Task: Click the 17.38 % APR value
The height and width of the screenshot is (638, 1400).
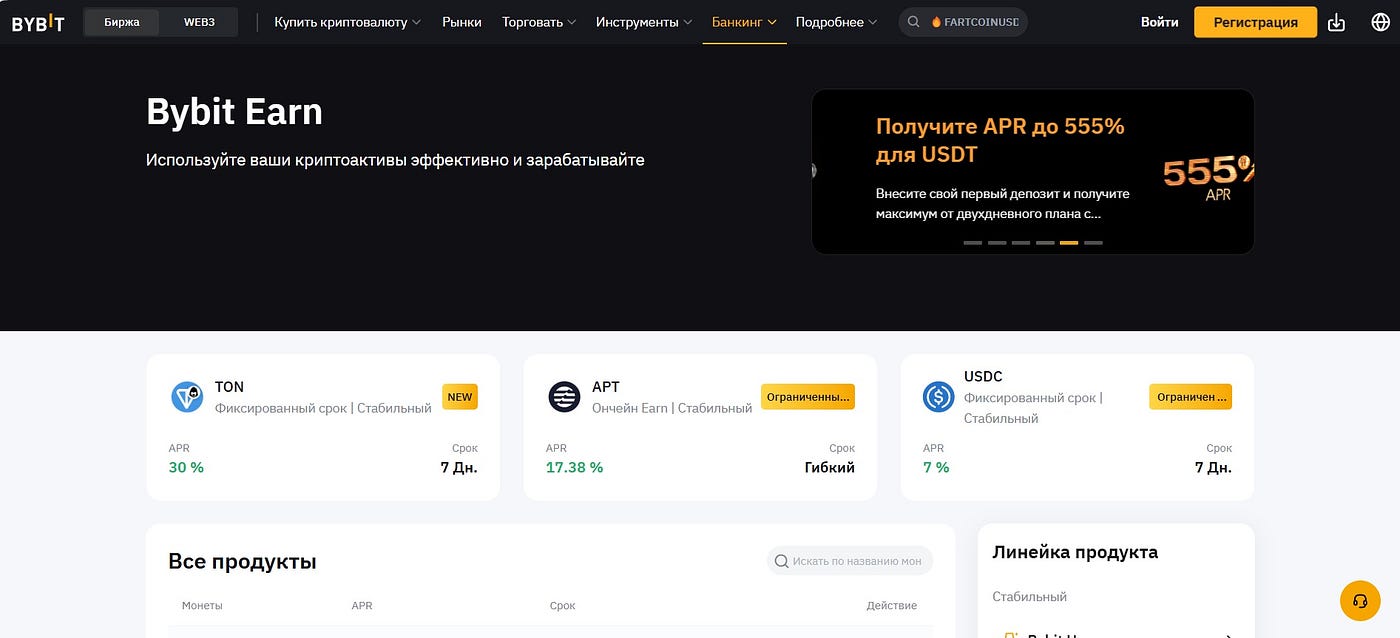Action: [x=574, y=467]
